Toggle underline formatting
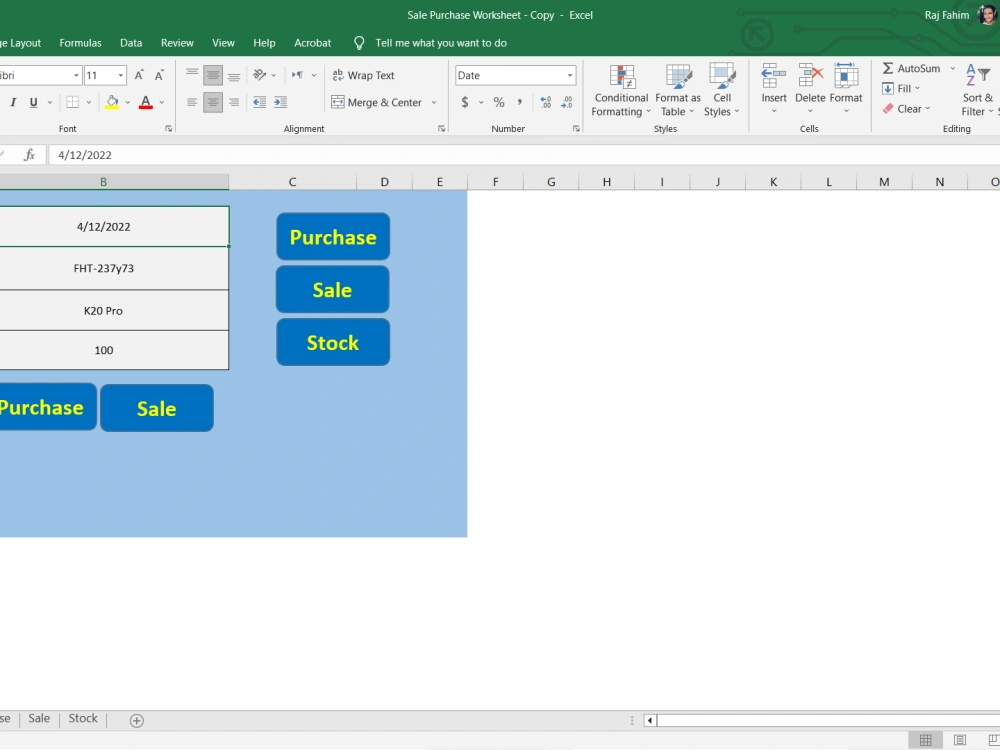The image size is (1000, 750). tap(33, 102)
